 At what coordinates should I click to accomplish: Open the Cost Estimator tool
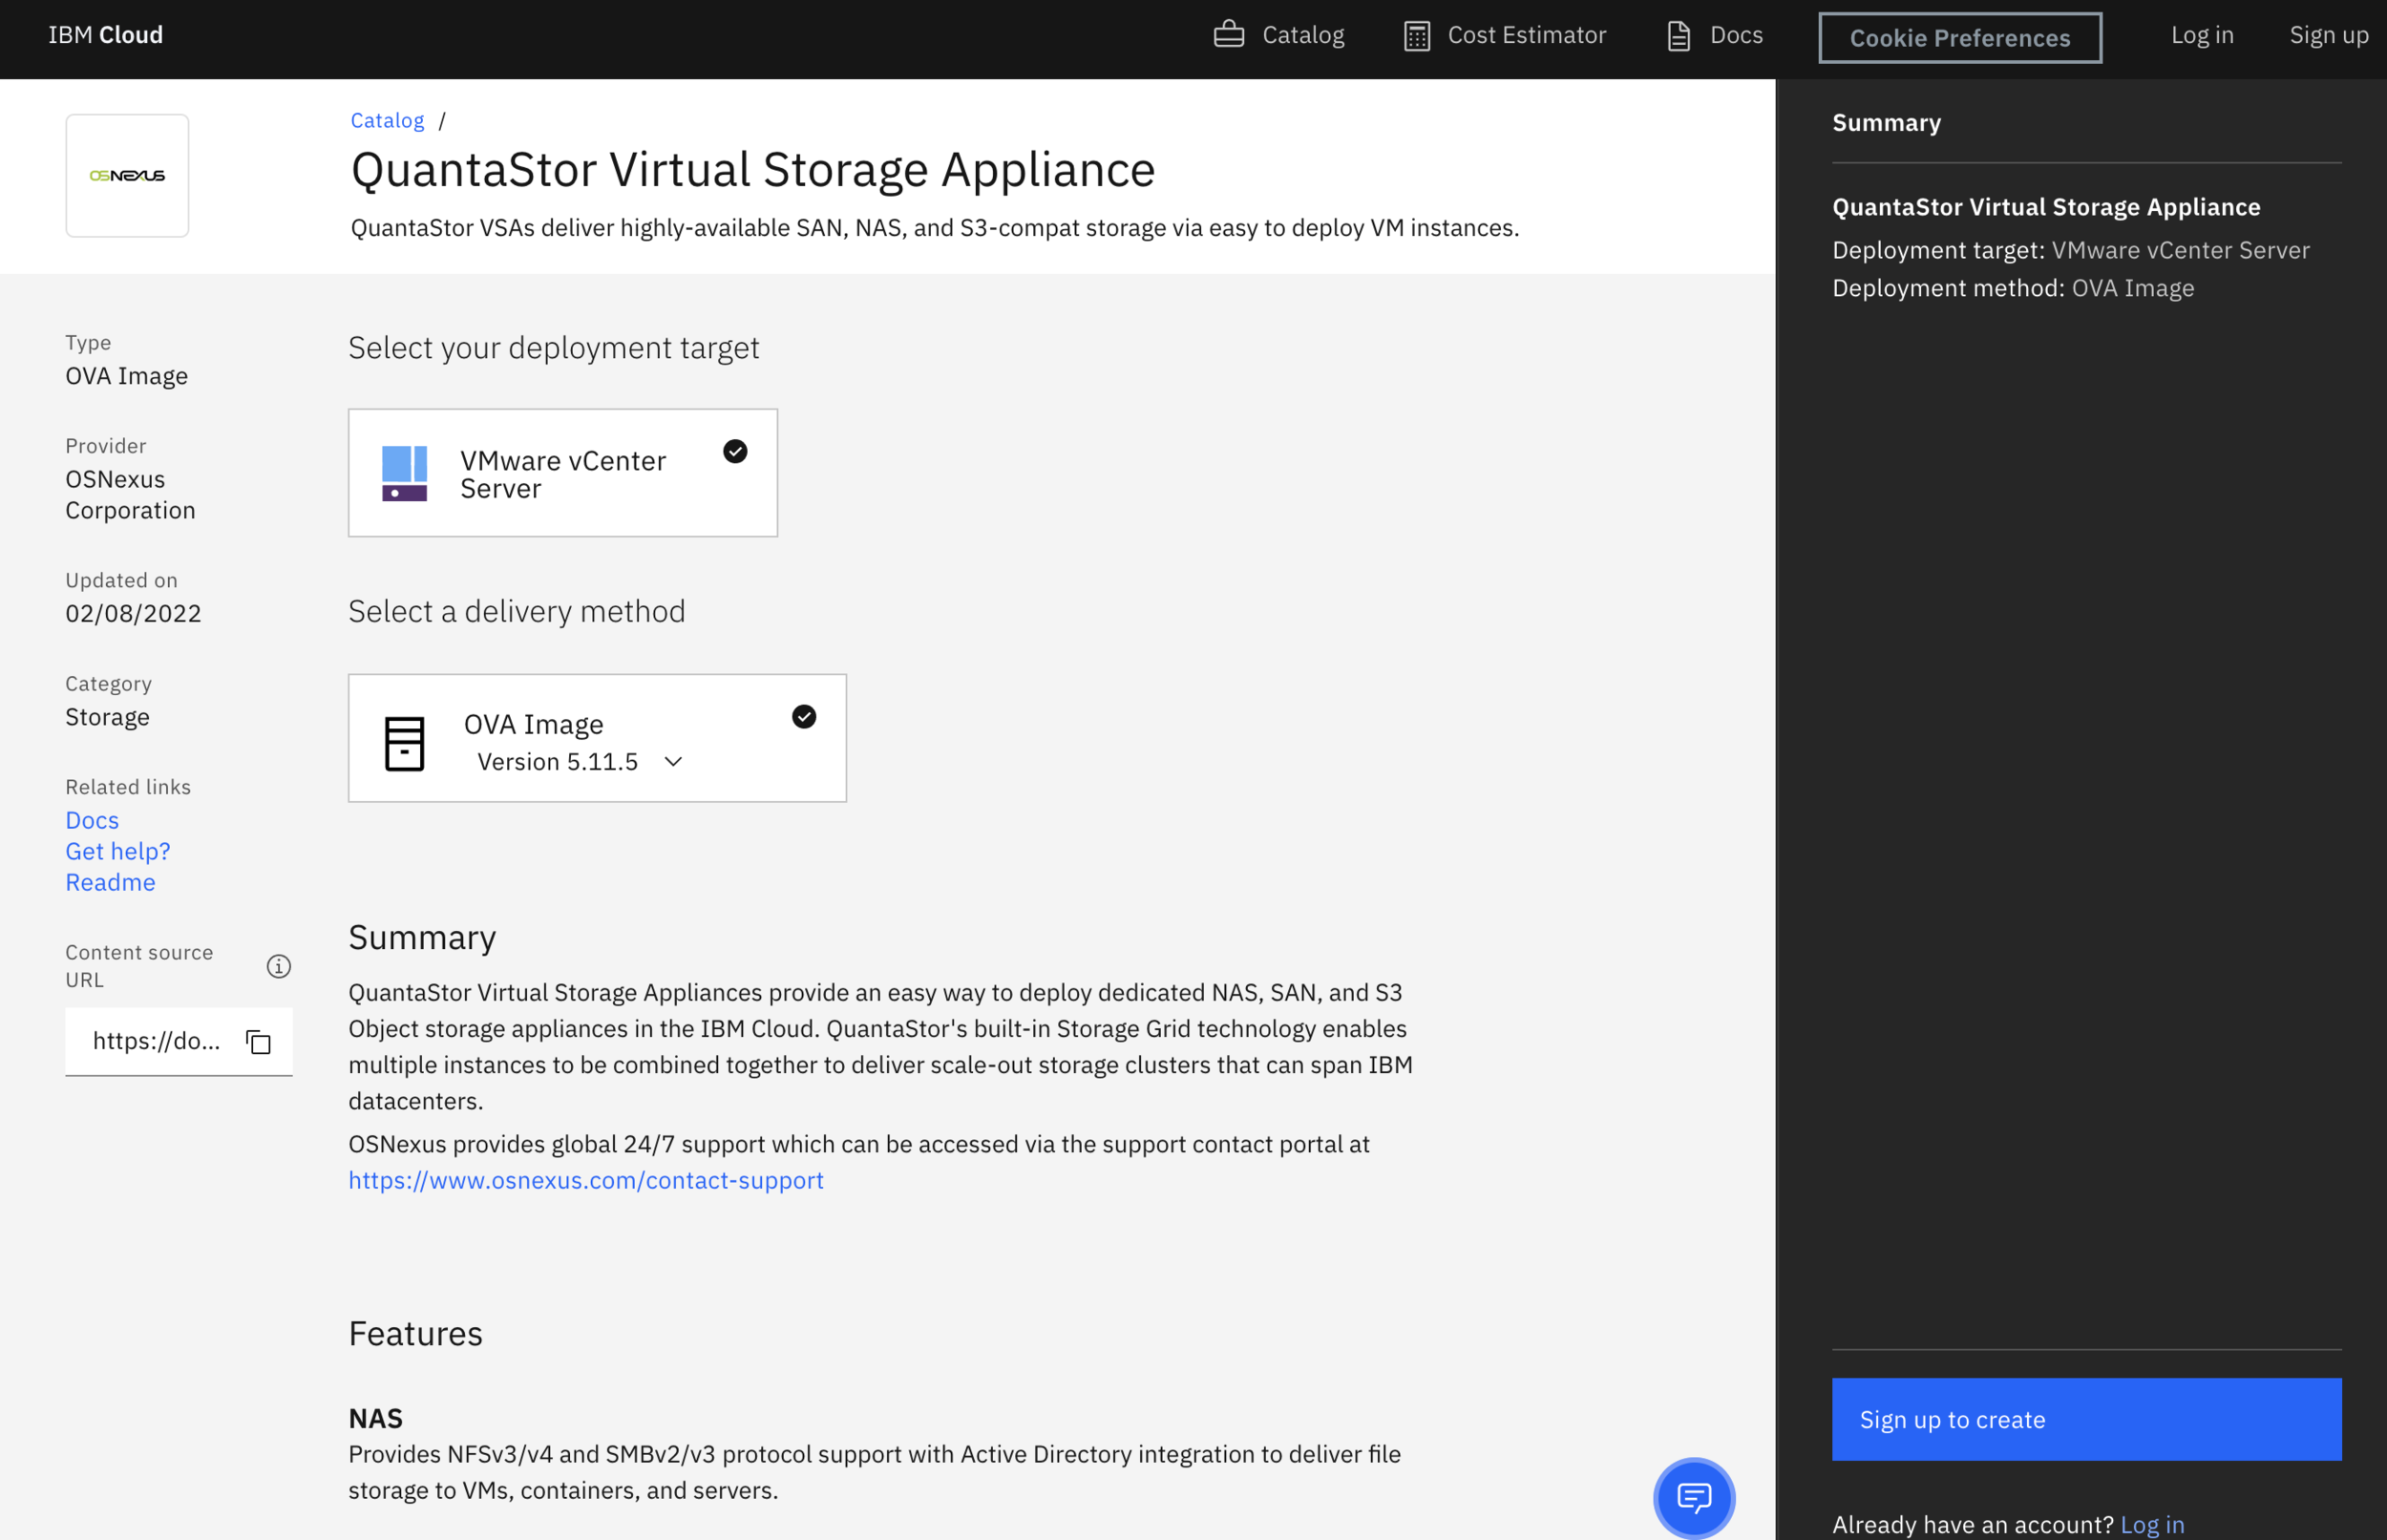click(1503, 35)
